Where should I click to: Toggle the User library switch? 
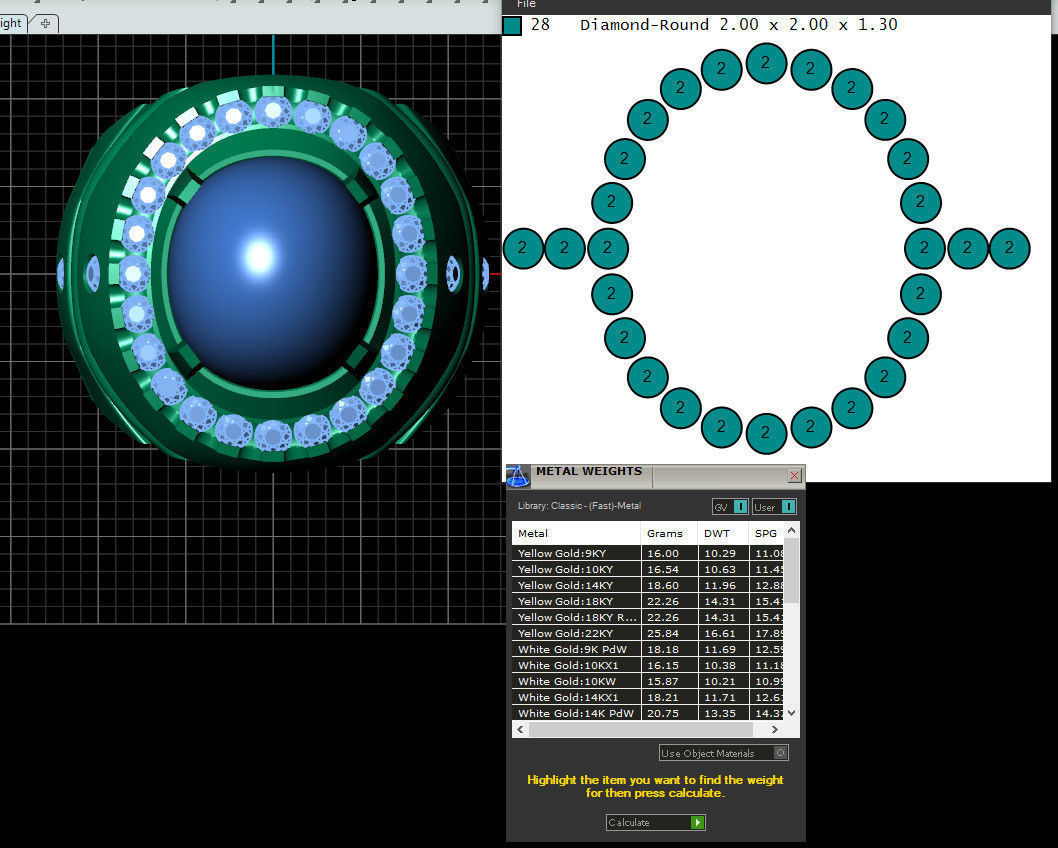(775, 507)
